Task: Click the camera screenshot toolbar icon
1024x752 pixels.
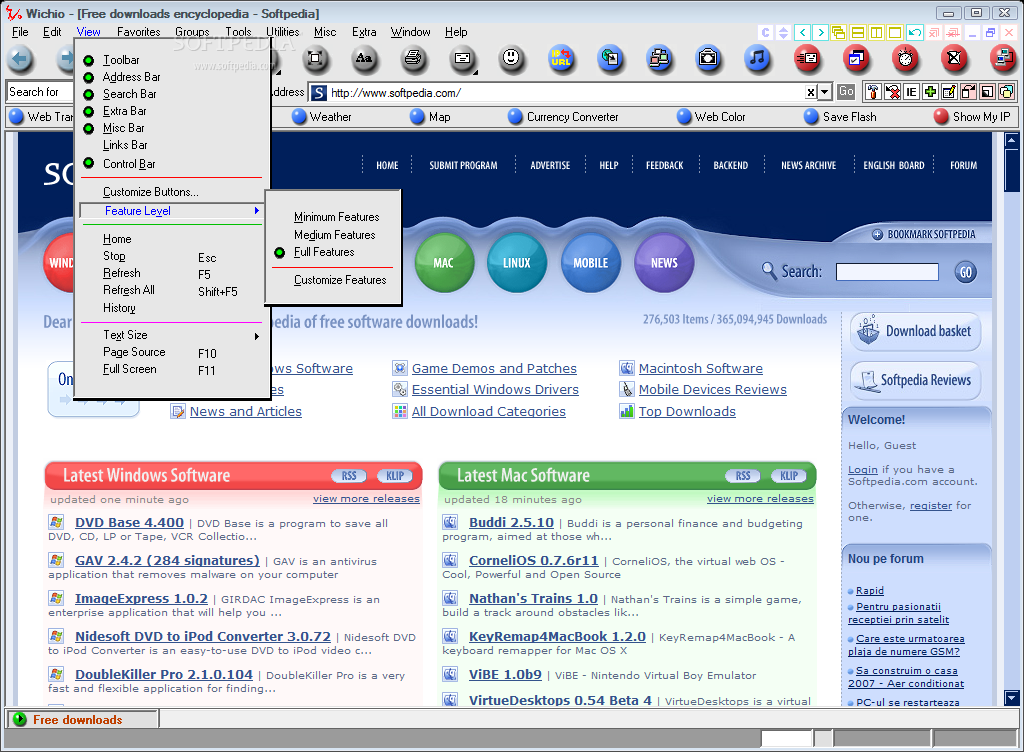Action: click(x=708, y=59)
